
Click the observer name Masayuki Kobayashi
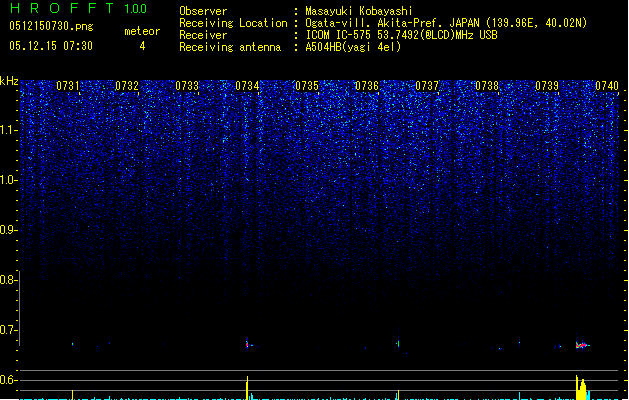point(359,11)
